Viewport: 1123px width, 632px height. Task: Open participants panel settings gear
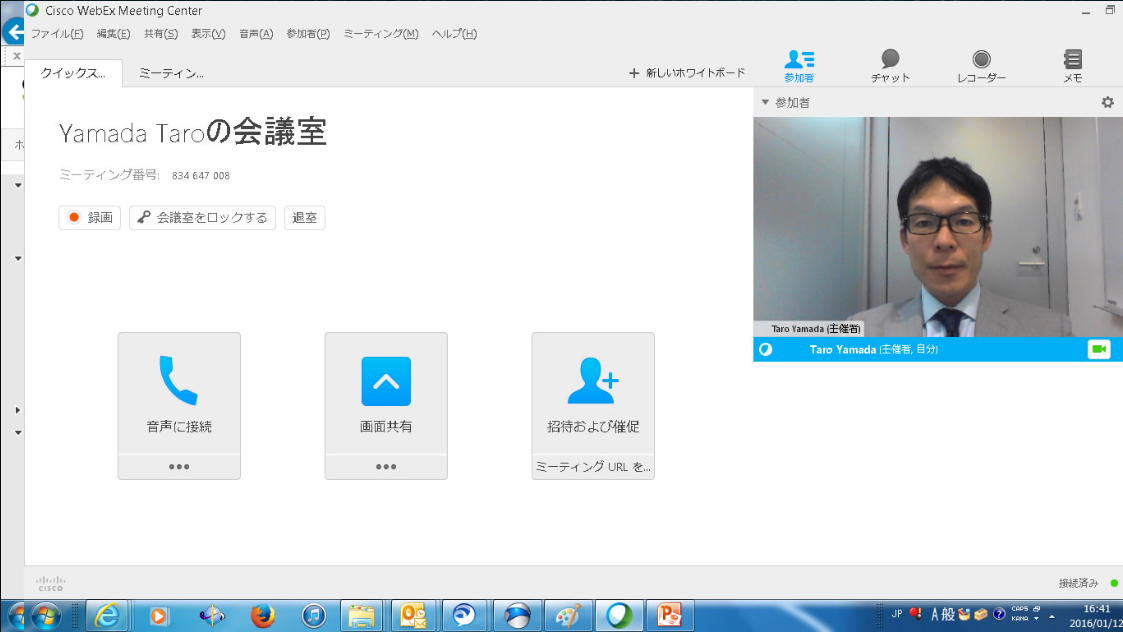coord(1107,102)
